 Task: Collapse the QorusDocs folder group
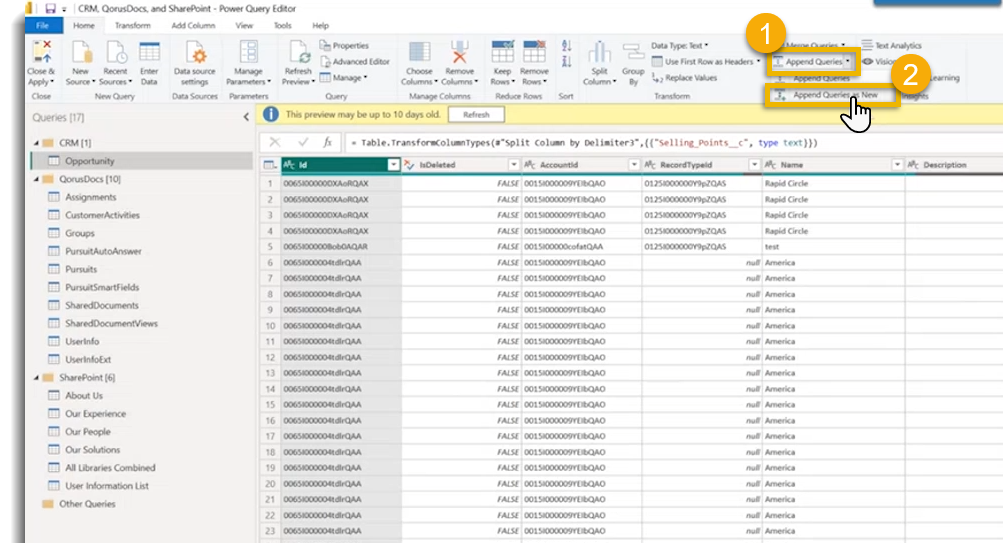tap(37, 179)
